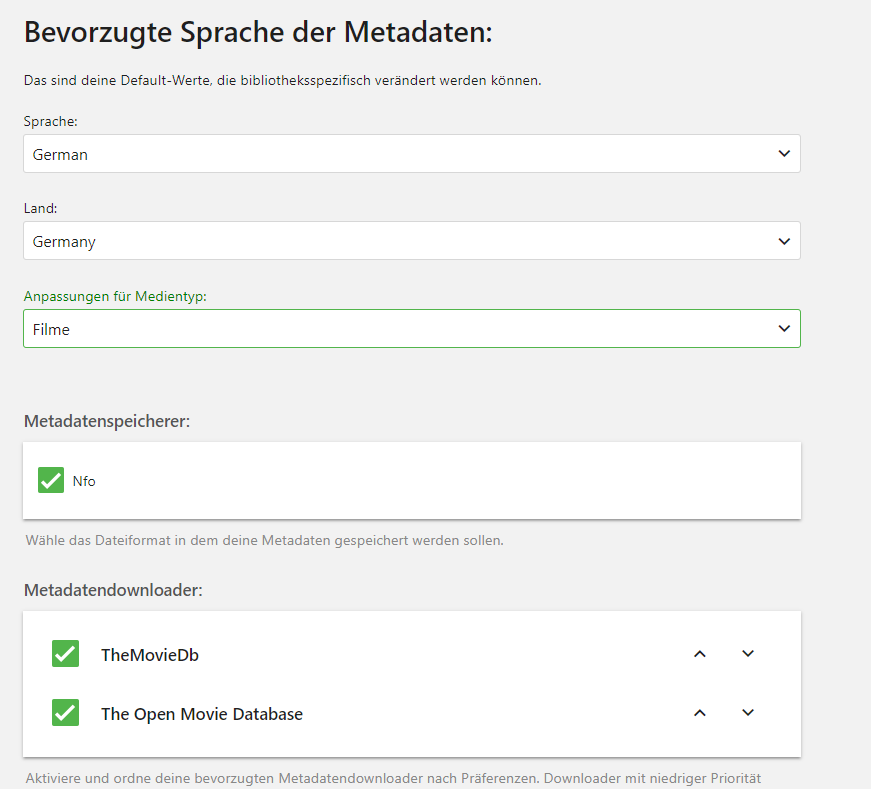Click the Nfo label text
The height and width of the screenshot is (789, 871).
pyautogui.click(x=84, y=481)
